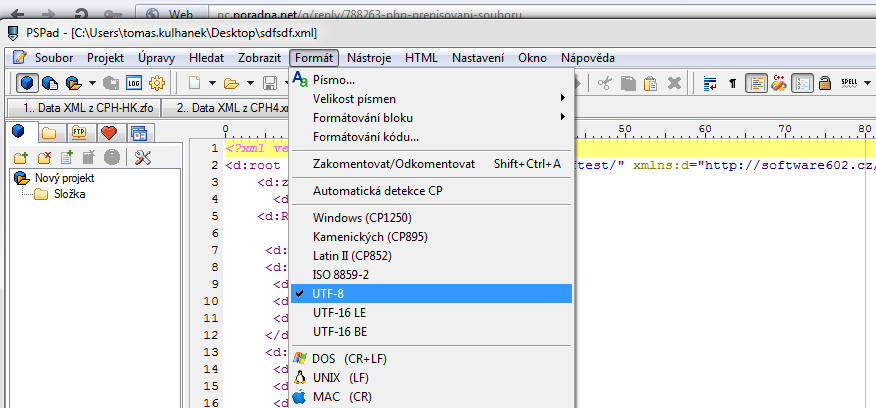Click the remove folder icon with red X
Image resolution: width=876 pixels, height=408 pixels.
pyautogui.click(x=44, y=158)
